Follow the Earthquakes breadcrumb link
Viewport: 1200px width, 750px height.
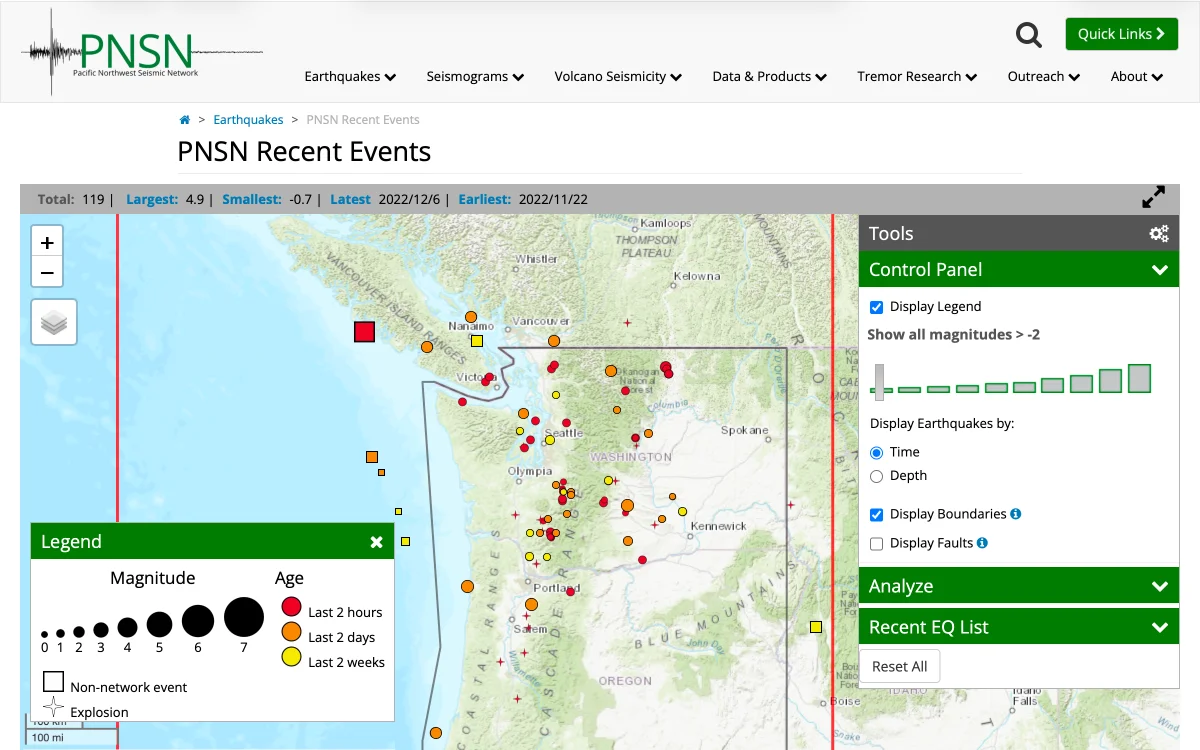pos(248,120)
